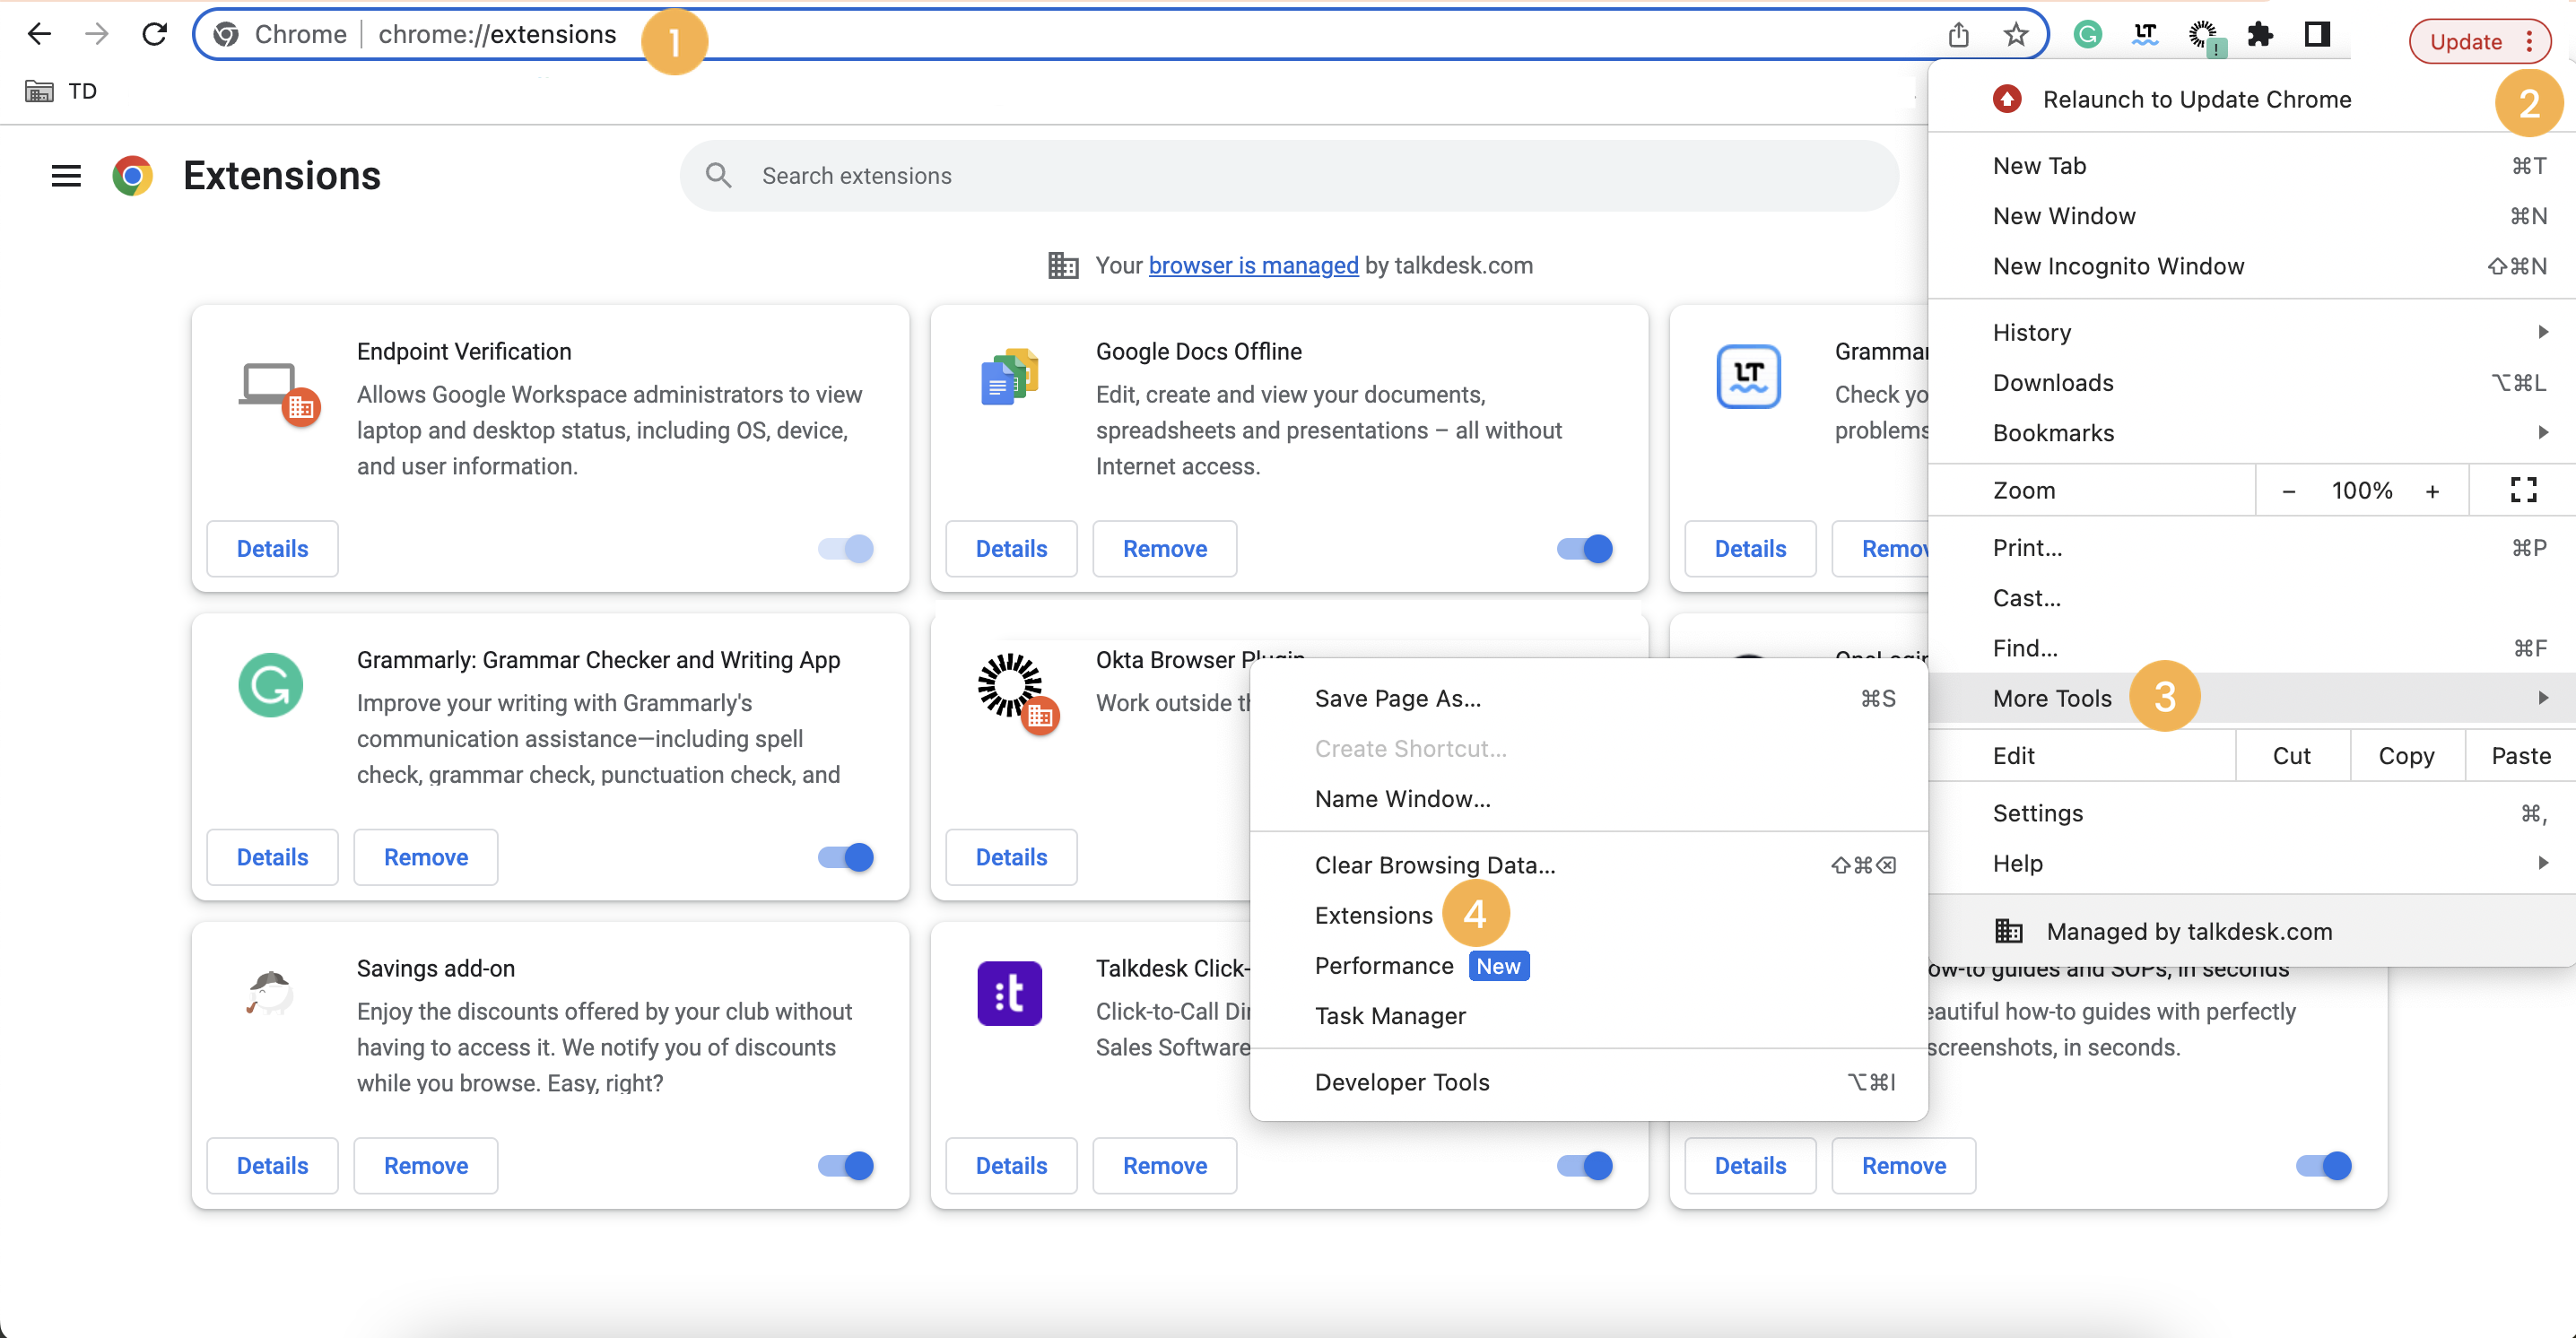The width and height of the screenshot is (2576, 1338).
Task: Disable Google Docs Offline extension
Action: 1584,549
